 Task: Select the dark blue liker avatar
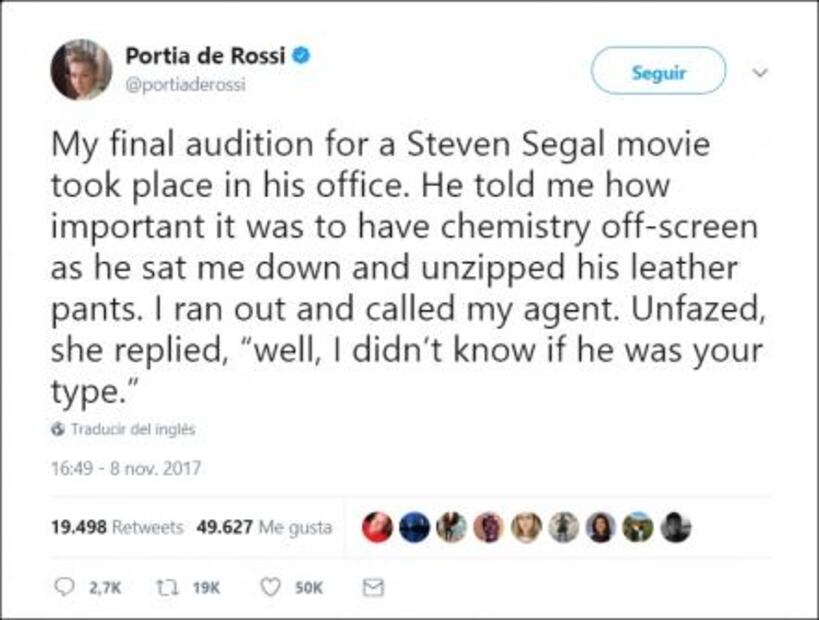(x=414, y=527)
